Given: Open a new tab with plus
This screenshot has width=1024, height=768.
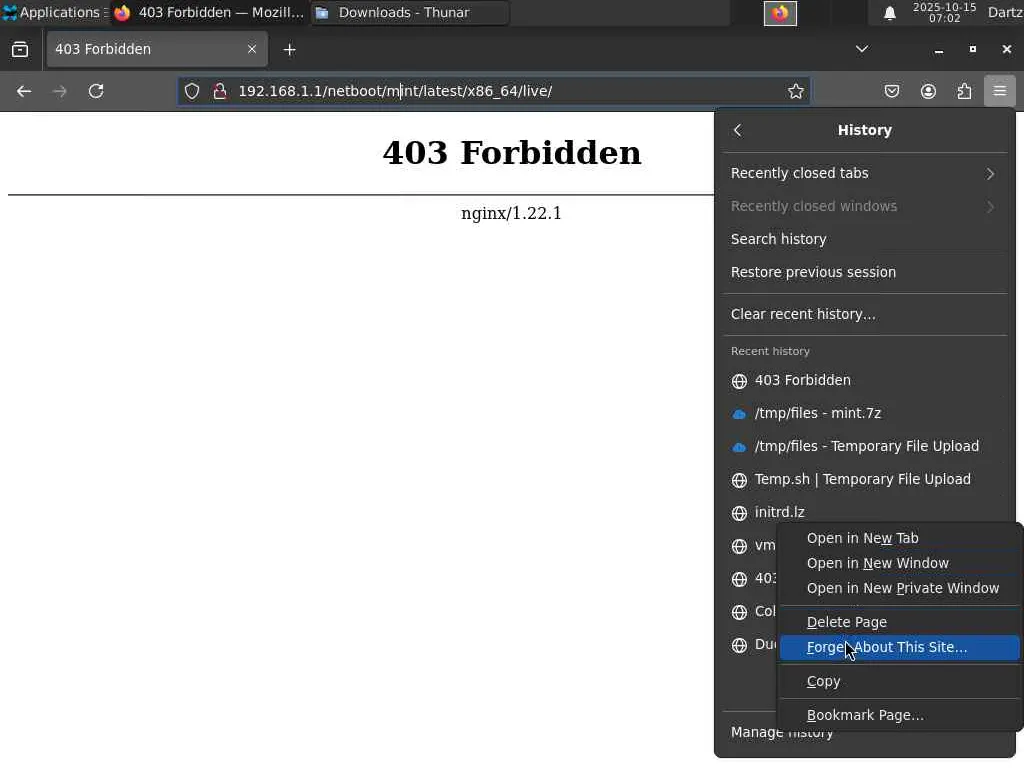Looking at the screenshot, I should pos(289,50).
